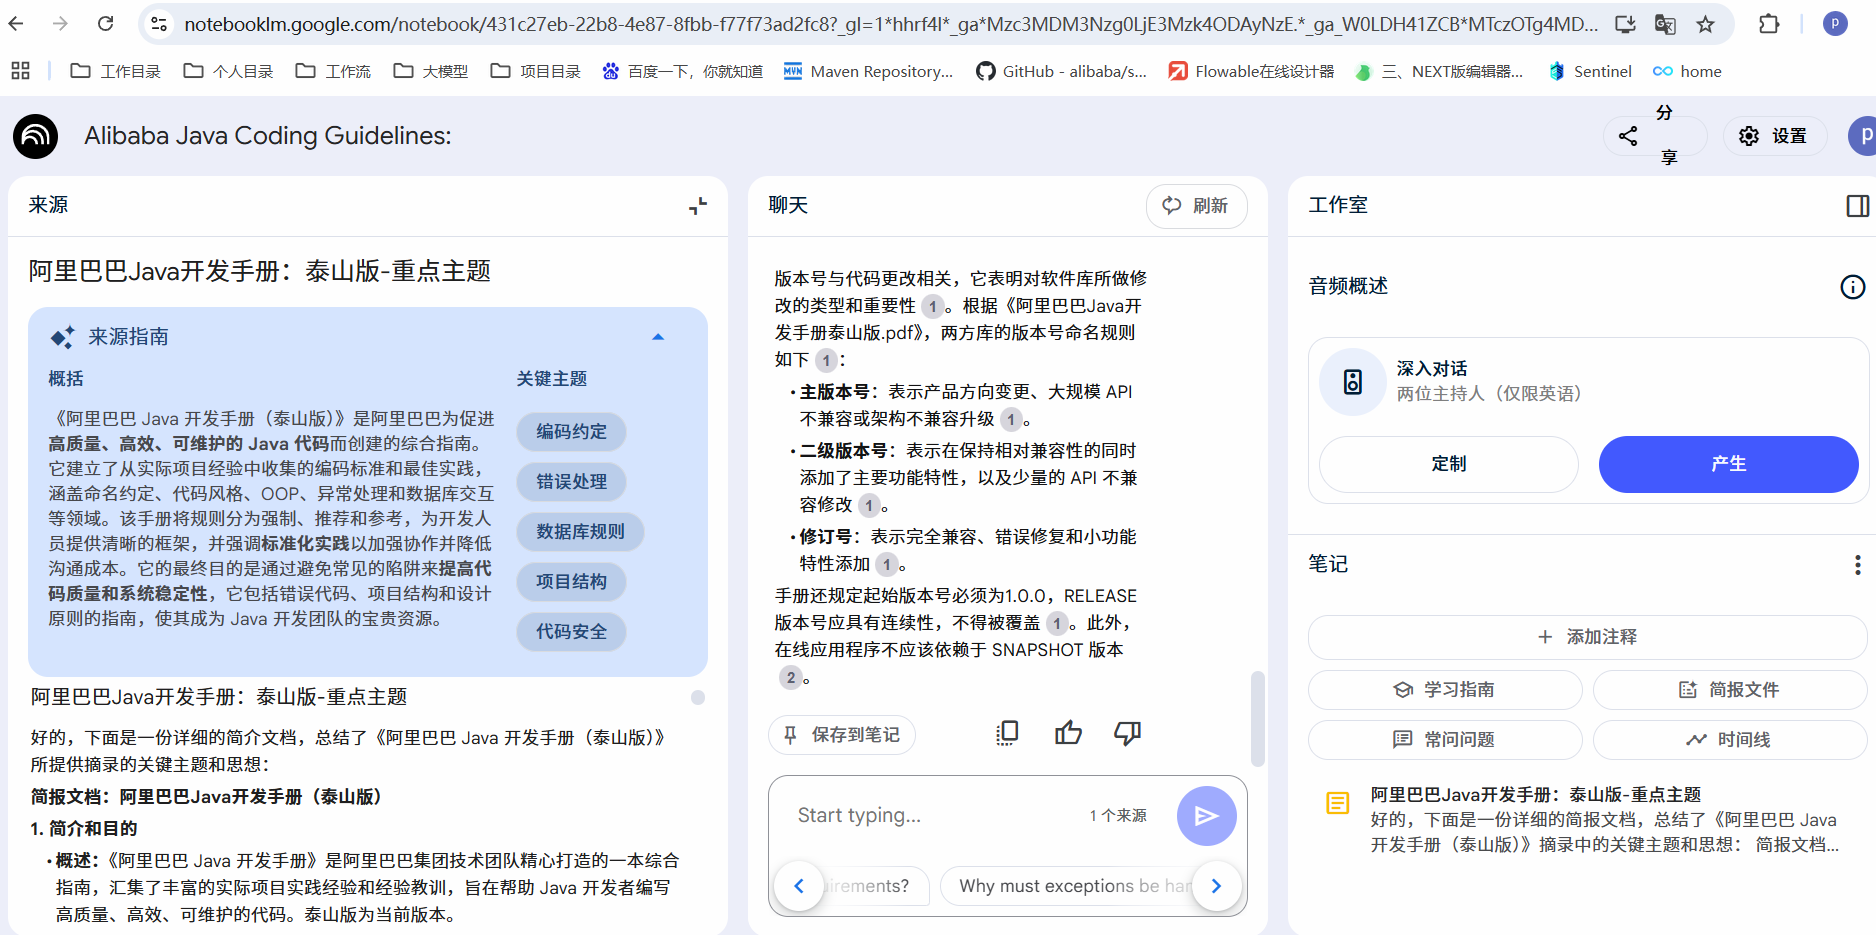The height and width of the screenshot is (935, 1876).
Task: Minimize the source view with collapse icon
Action: tap(698, 206)
